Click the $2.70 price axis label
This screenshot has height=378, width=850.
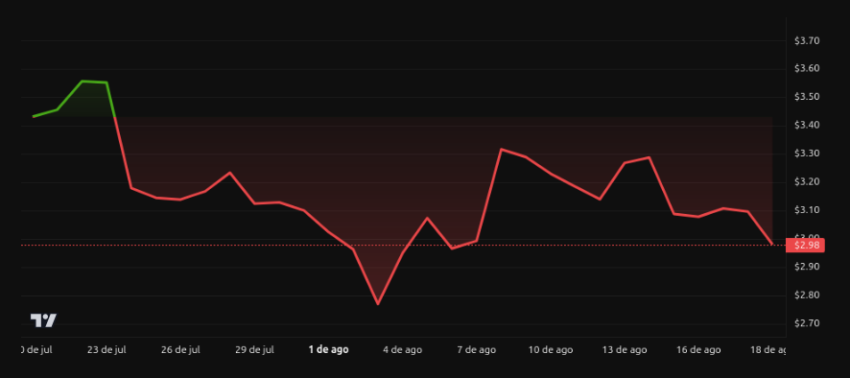[x=807, y=323]
